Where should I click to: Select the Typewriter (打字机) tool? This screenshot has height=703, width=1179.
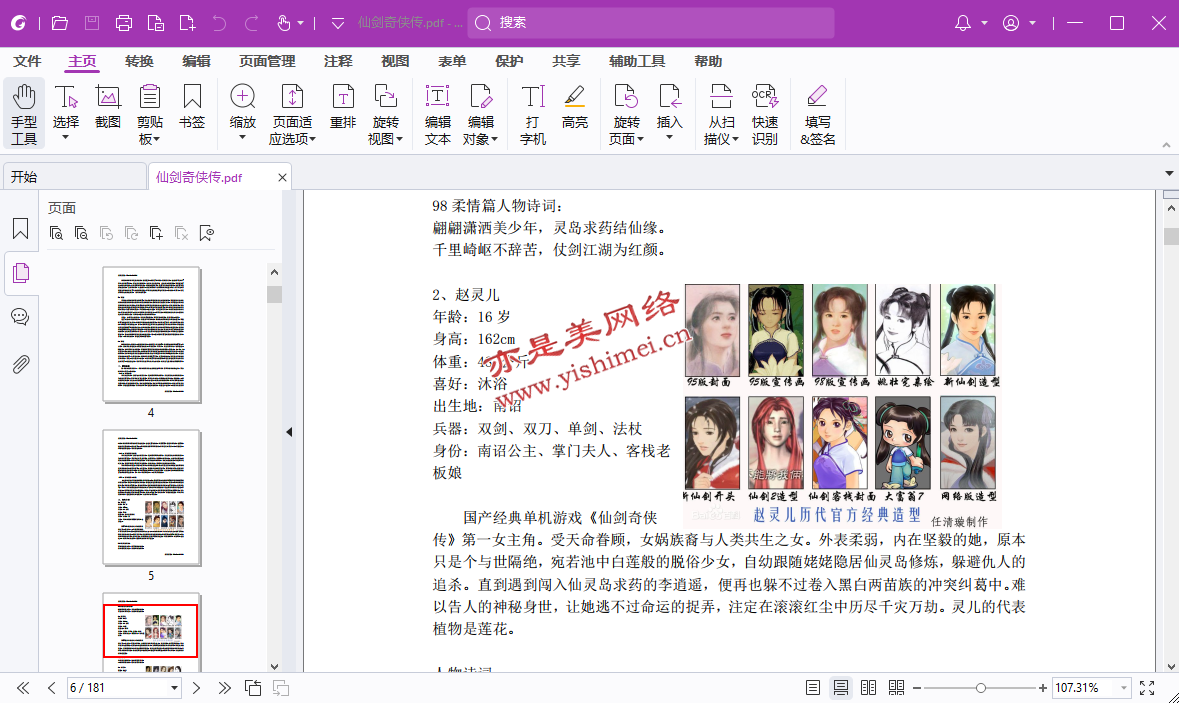[532, 114]
